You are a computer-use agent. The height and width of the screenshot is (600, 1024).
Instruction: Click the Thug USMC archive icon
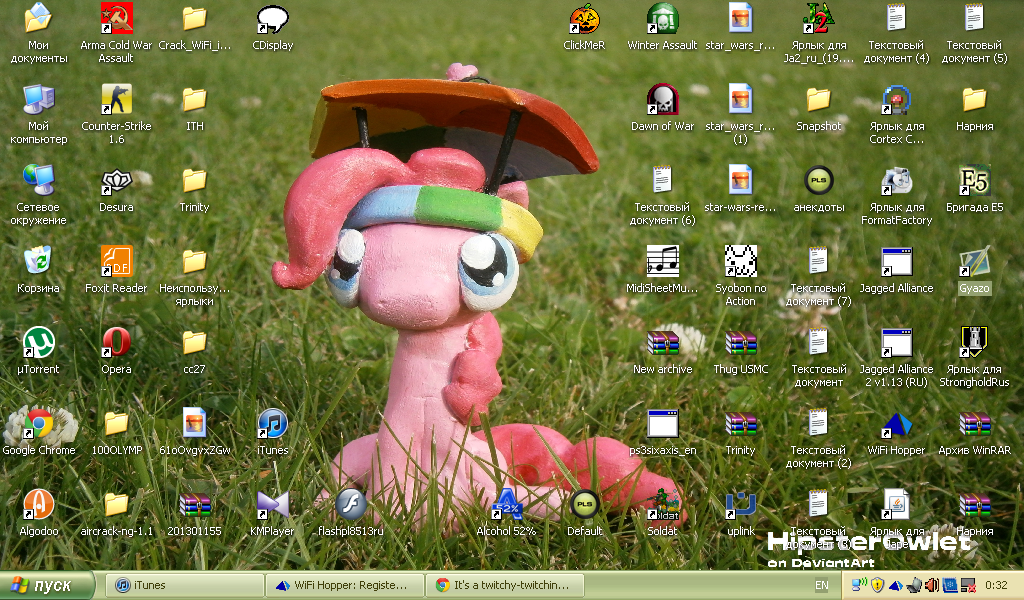tap(741, 342)
